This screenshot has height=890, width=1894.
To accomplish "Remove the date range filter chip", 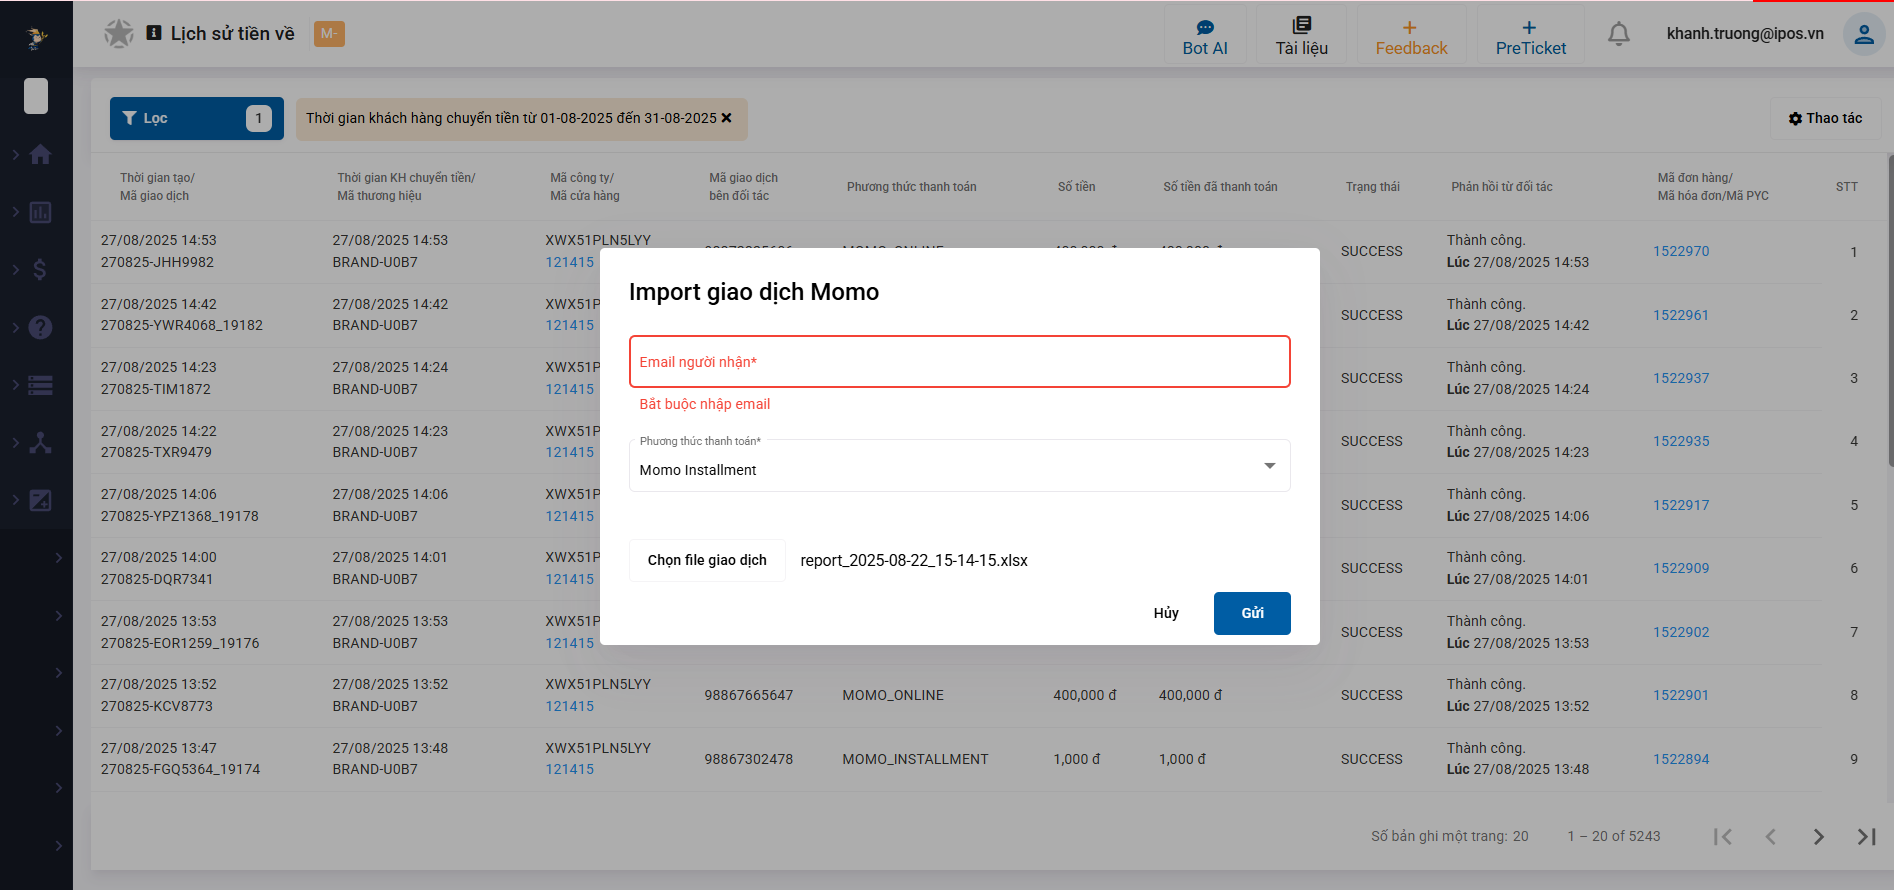I will tap(726, 118).
